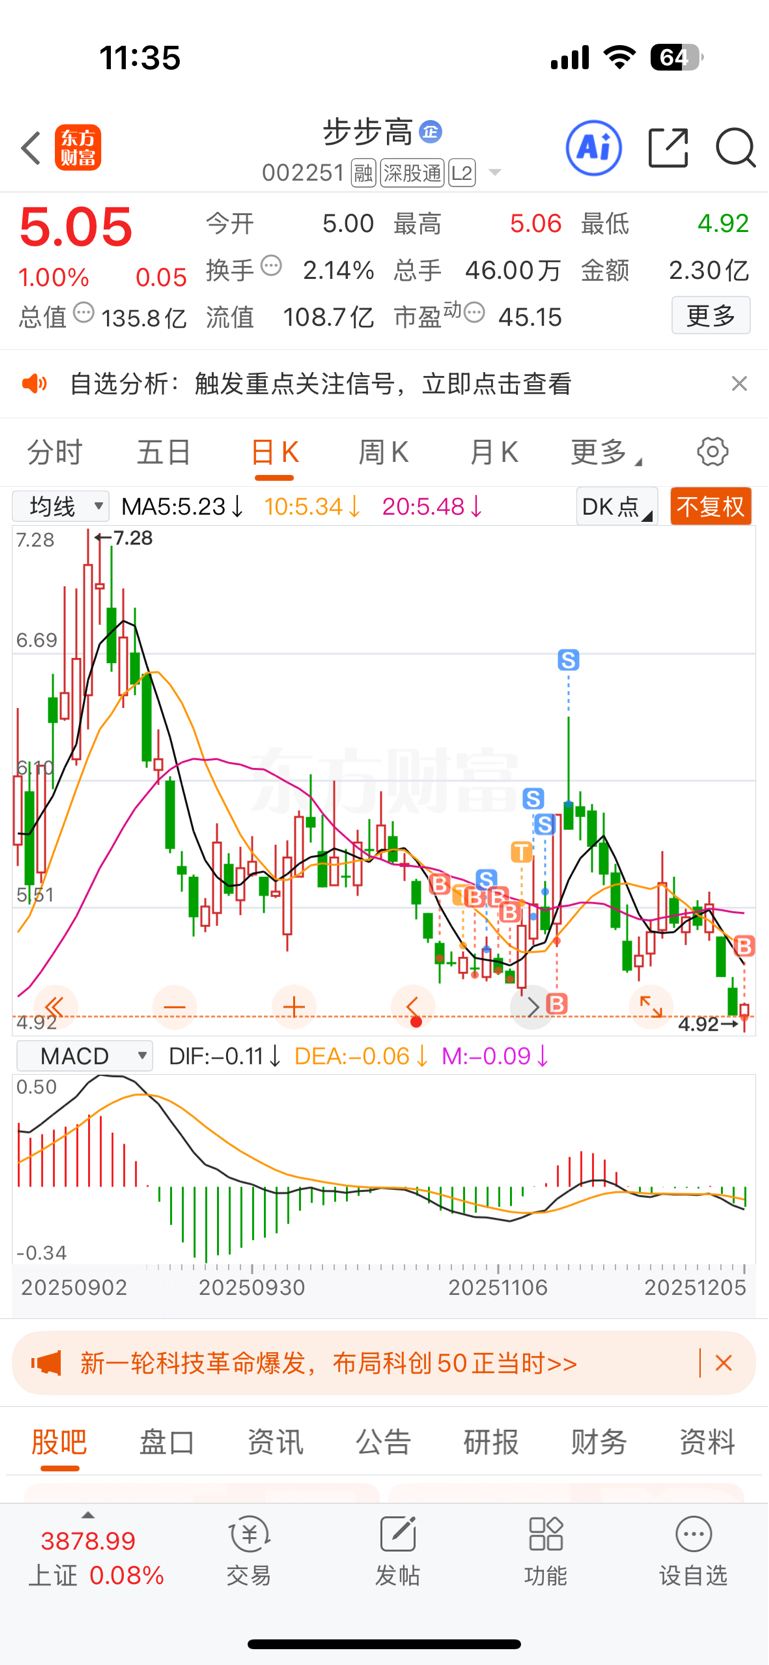Tap the orange speaker icon beside 自选分析
The height and width of the screenshot is (1665, 769).
(x=35, y=384)
